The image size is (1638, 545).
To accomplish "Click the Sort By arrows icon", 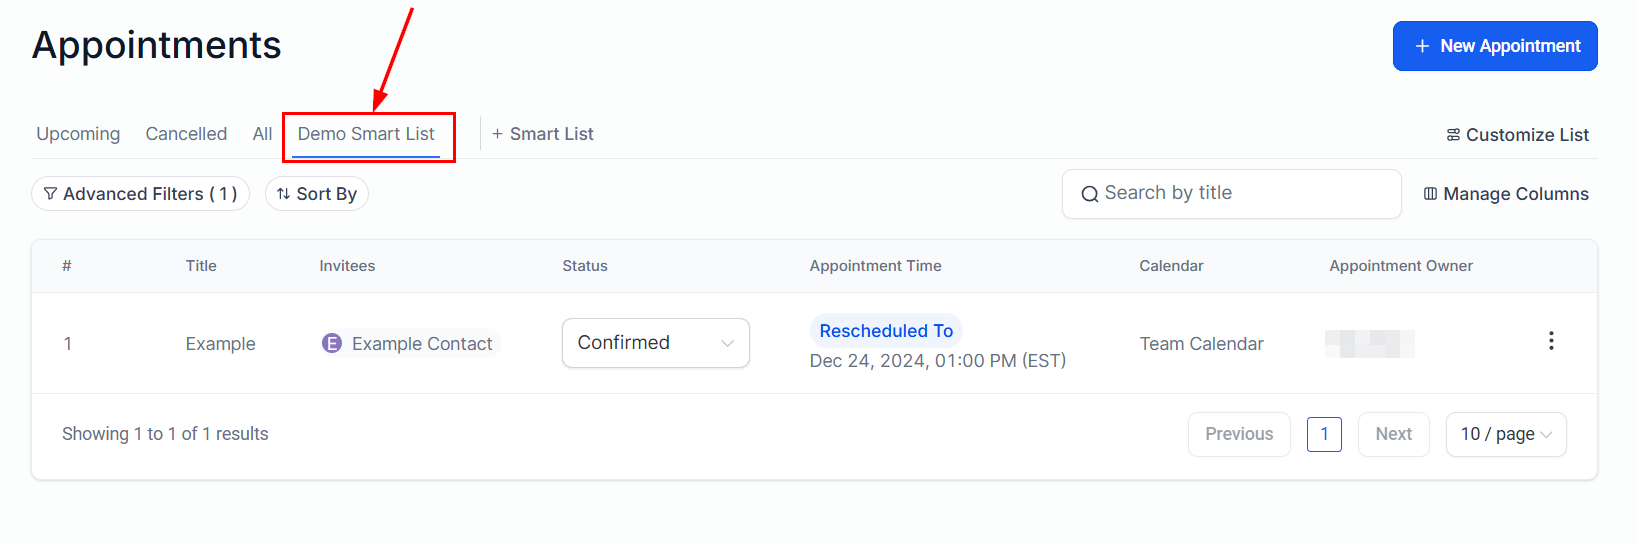I will 284,194.
